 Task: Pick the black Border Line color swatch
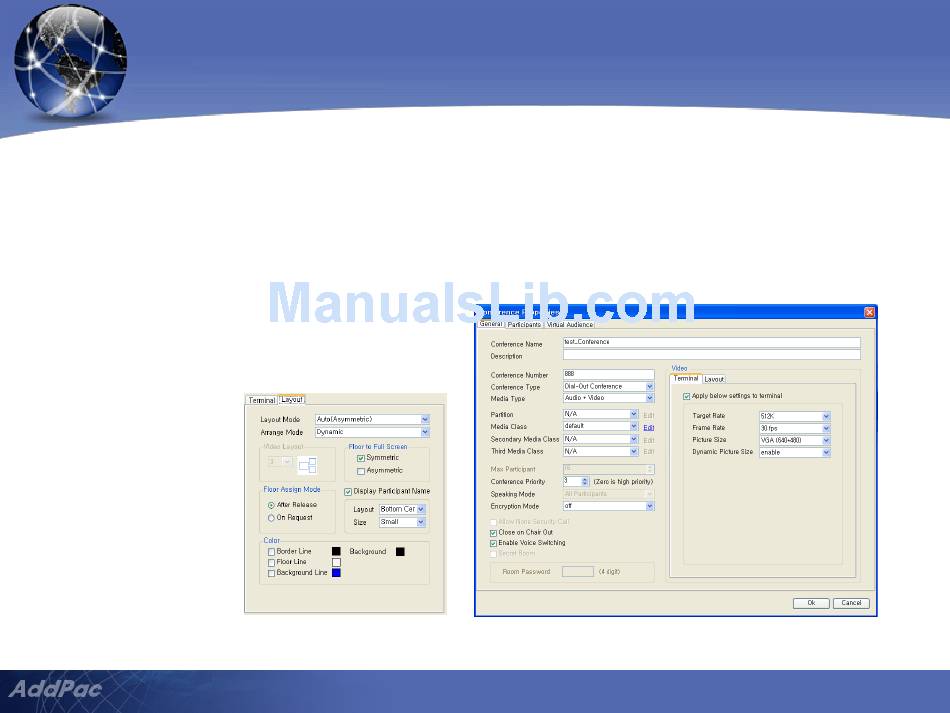[x=336, y=551]
